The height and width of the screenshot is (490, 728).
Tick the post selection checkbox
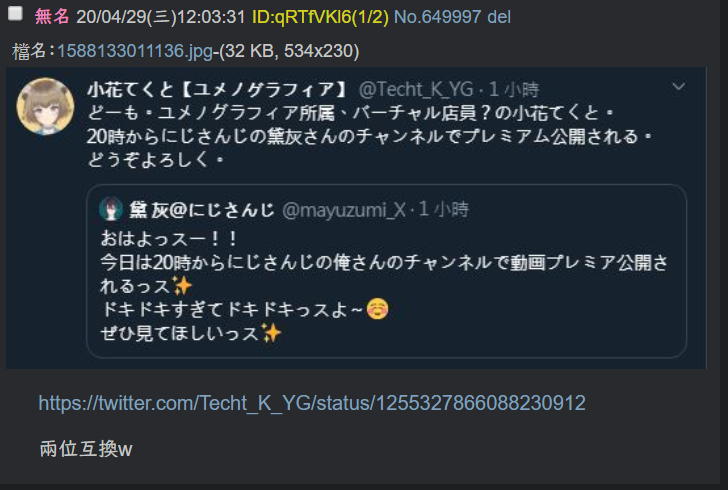pos(15,14)
